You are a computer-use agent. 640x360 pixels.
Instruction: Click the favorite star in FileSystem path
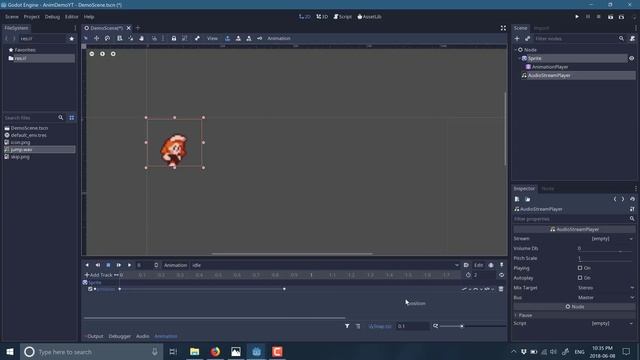click(71, 38)
